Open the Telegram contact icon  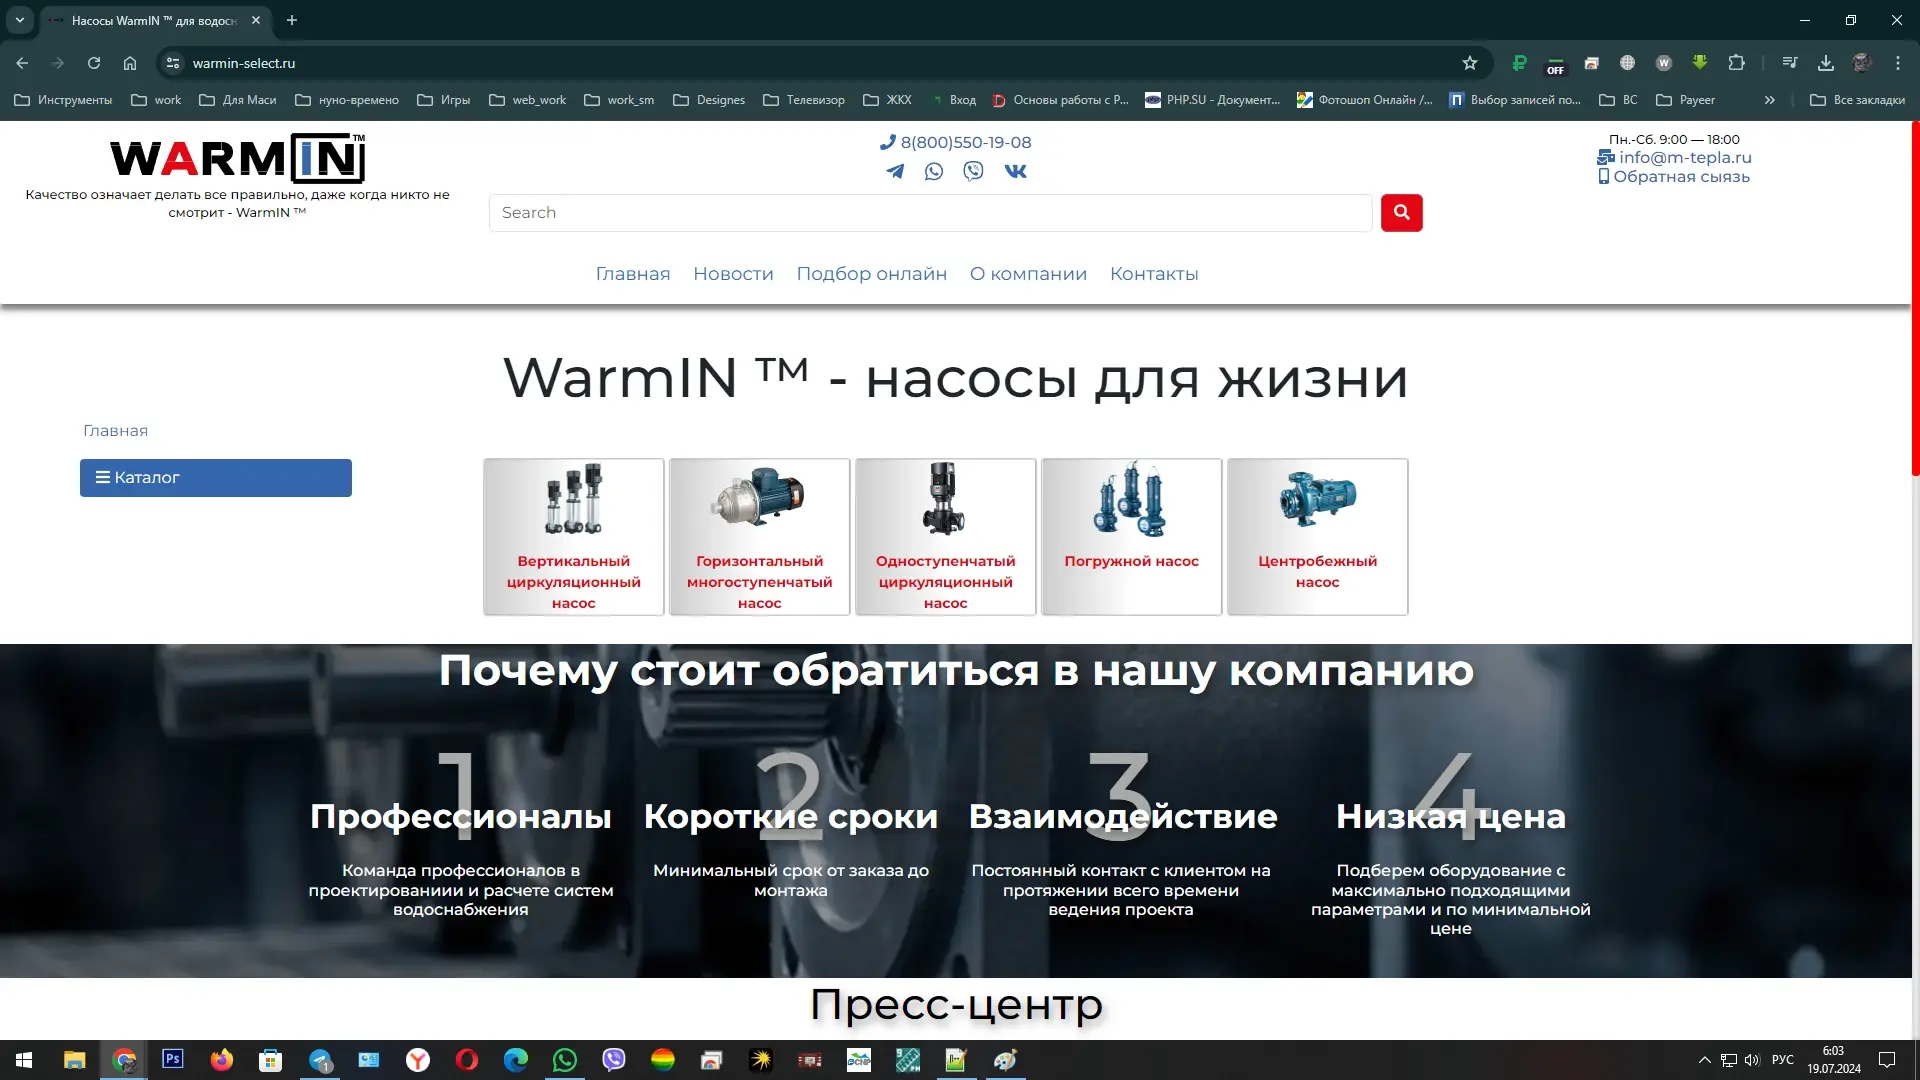point(895,171)
